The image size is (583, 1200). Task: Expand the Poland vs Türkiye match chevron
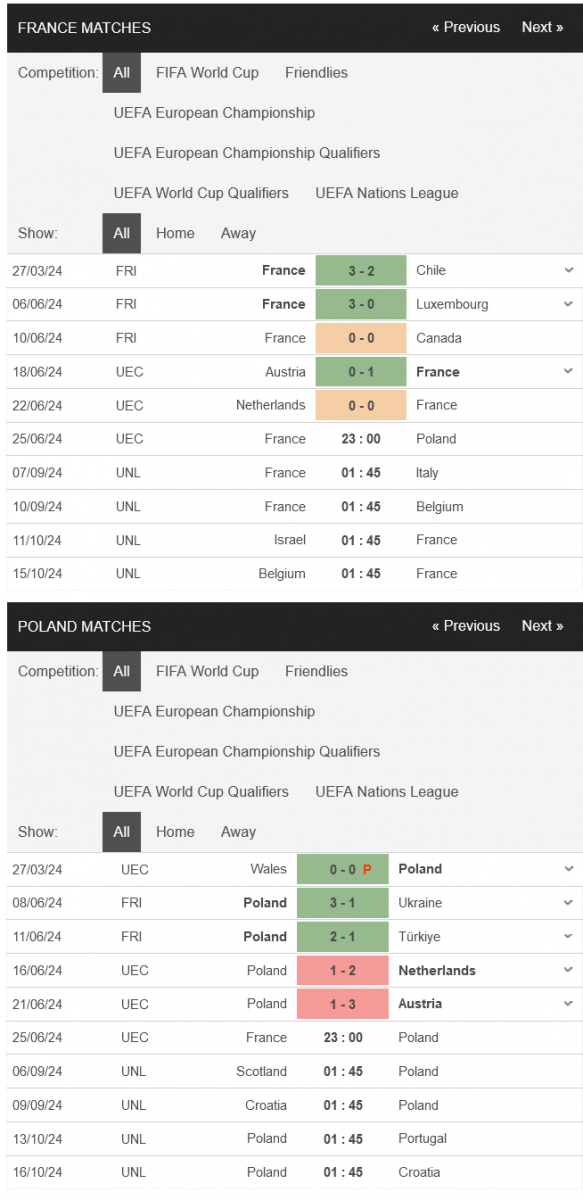click(x=569, y=937)
